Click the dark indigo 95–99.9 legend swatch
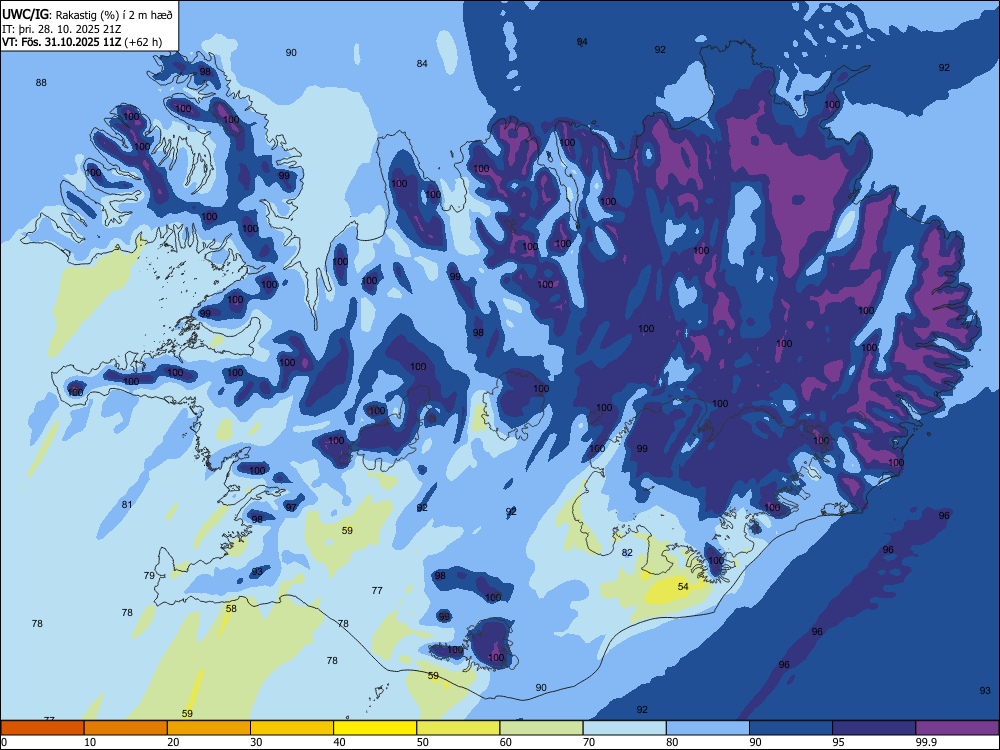Screen dimensions: 1000x750 coord(874,728)
